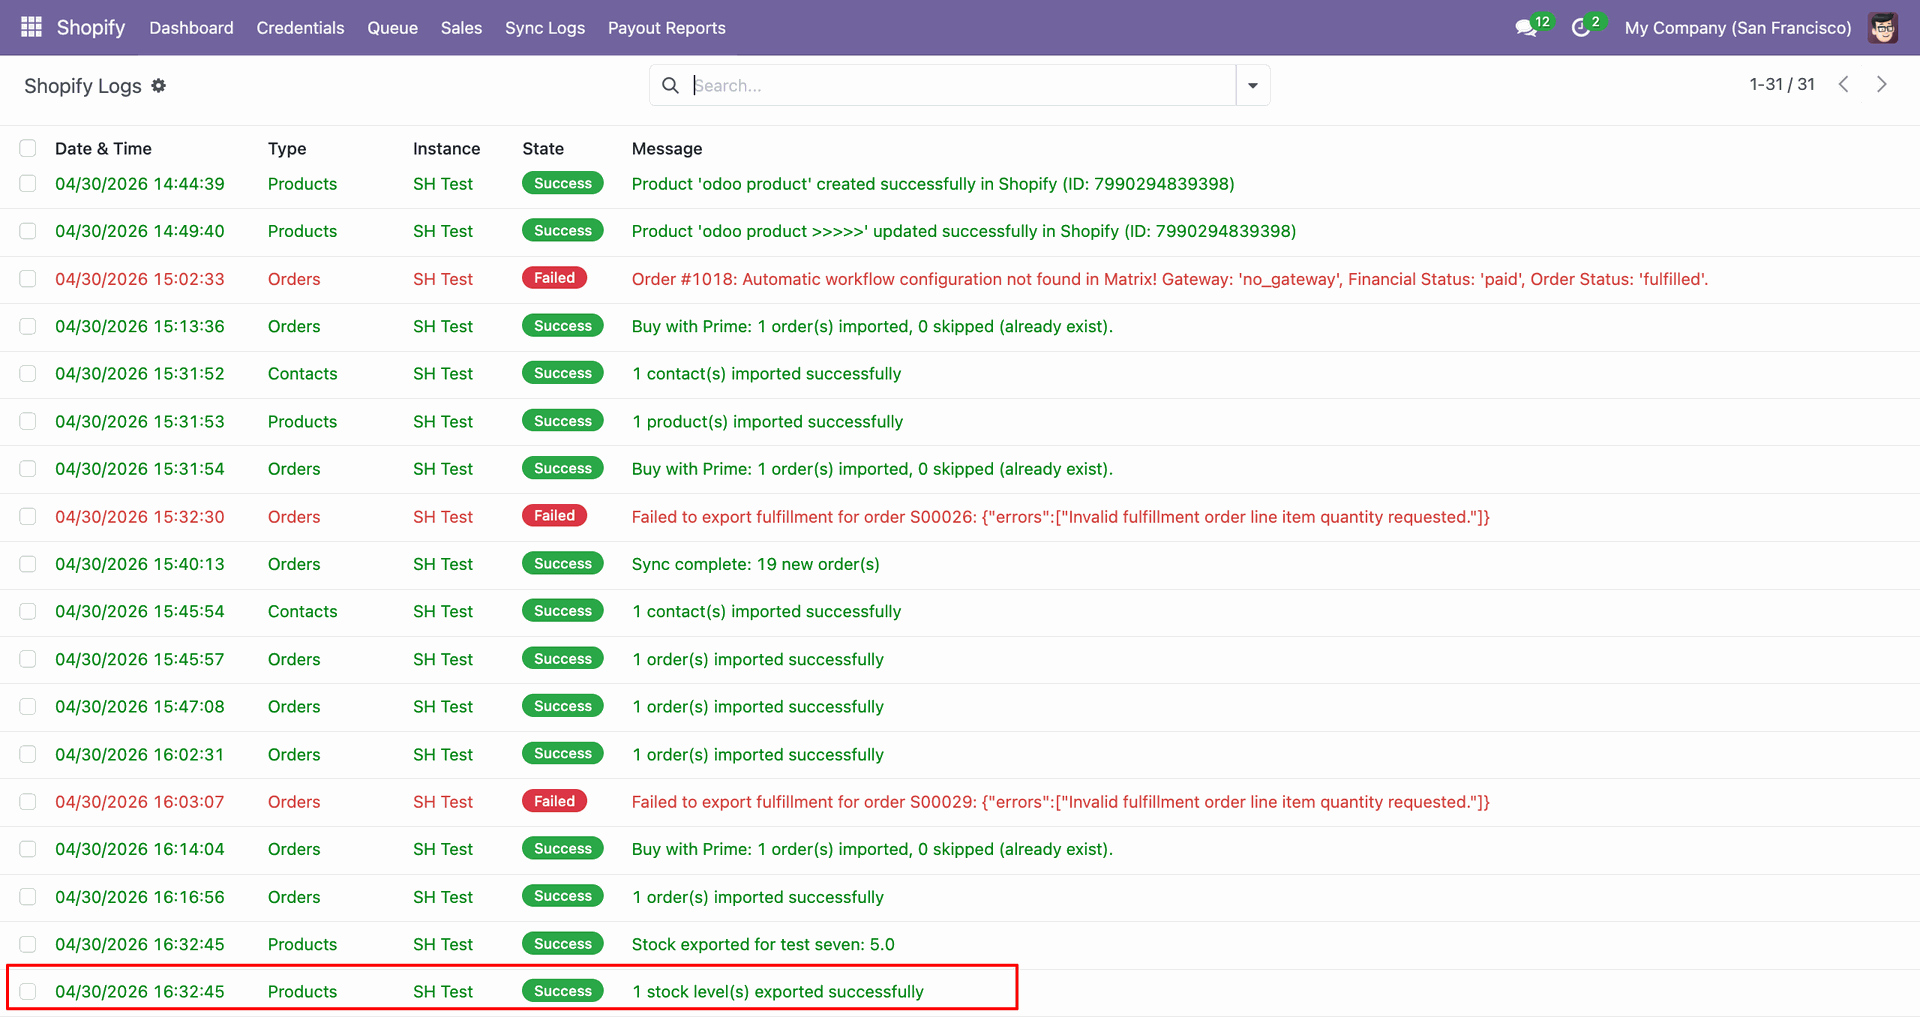The height and width of the screenshot is (1017, 1920).
Task: Open the apps grid menu icon
Action: click(31, 27)
